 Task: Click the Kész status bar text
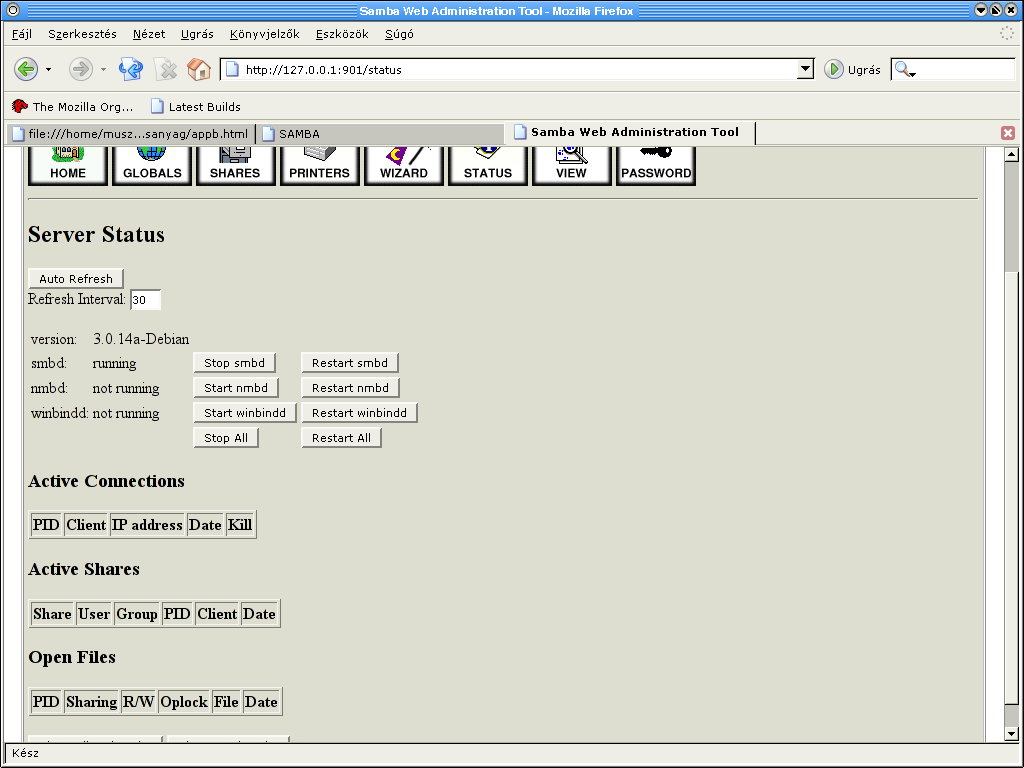[25, 753]
